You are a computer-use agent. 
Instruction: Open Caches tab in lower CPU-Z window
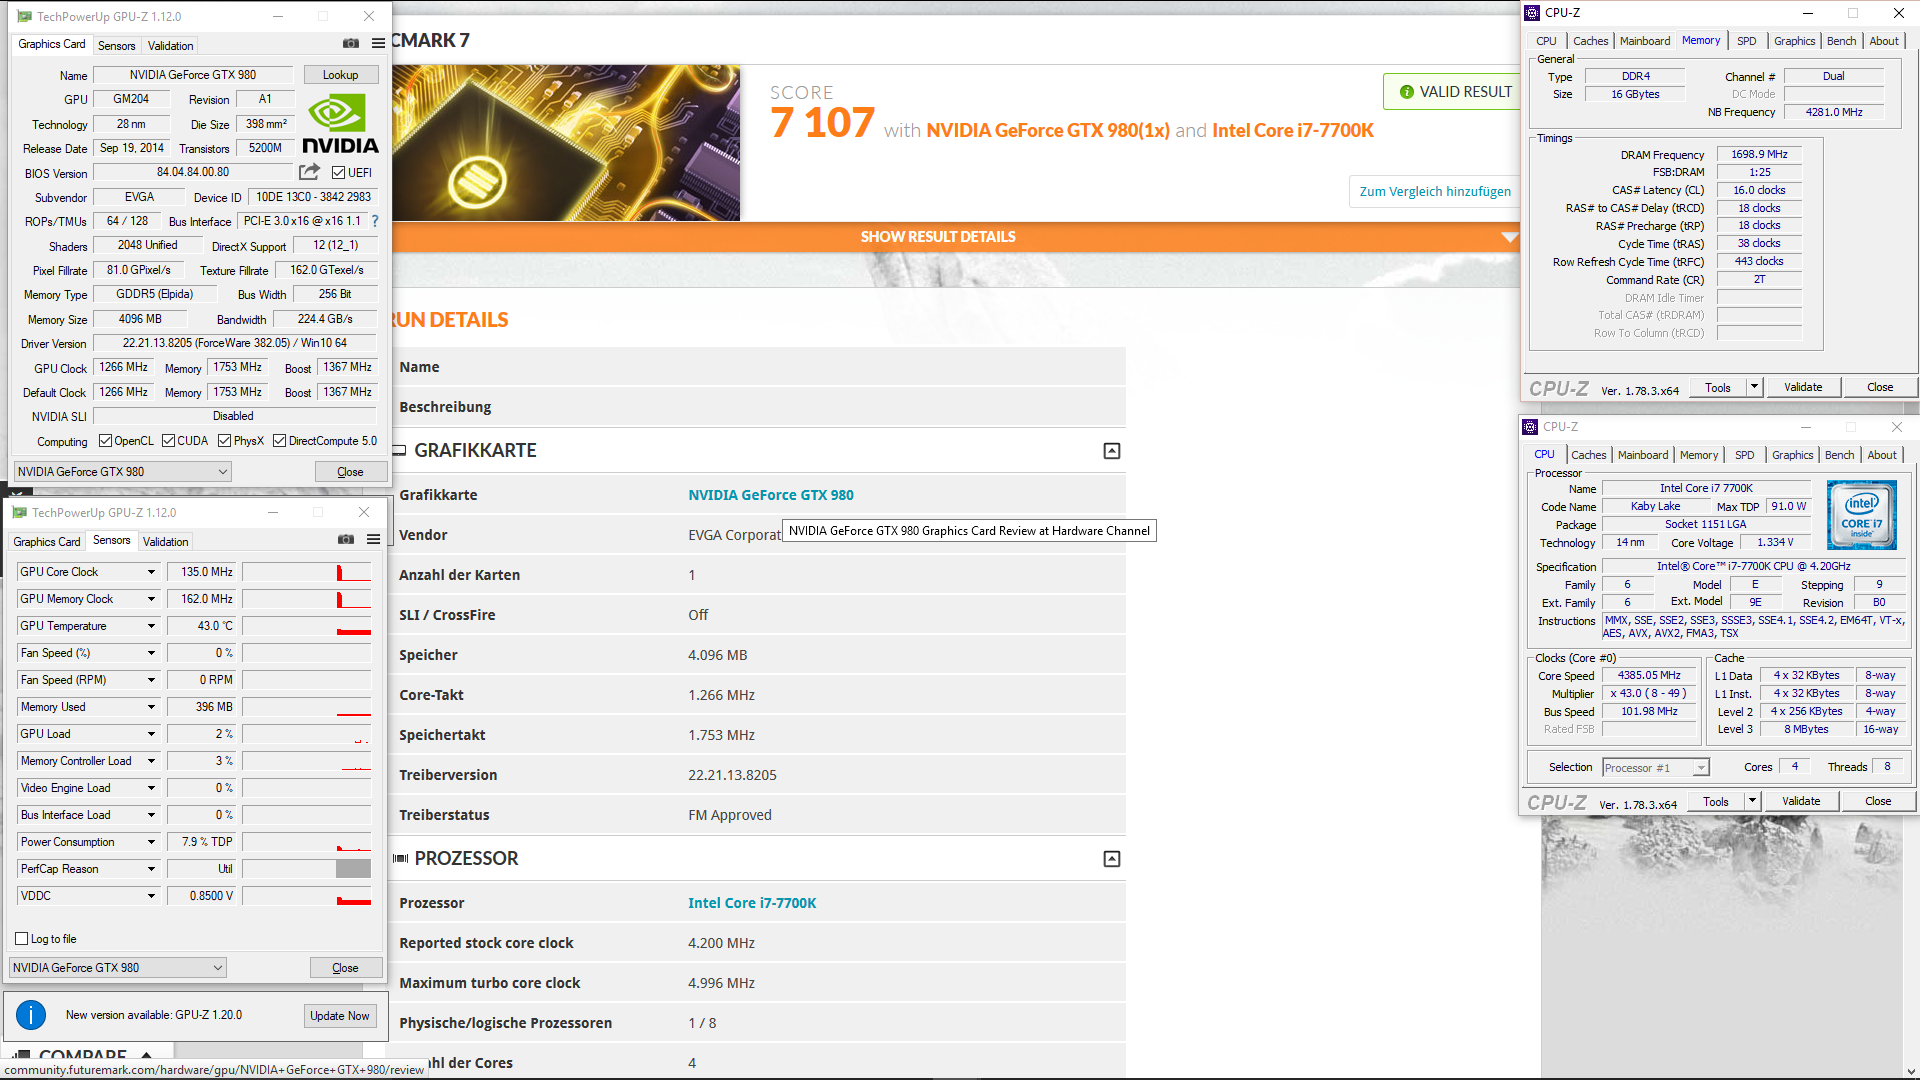pyautogui.click(x=1588, y=455)
